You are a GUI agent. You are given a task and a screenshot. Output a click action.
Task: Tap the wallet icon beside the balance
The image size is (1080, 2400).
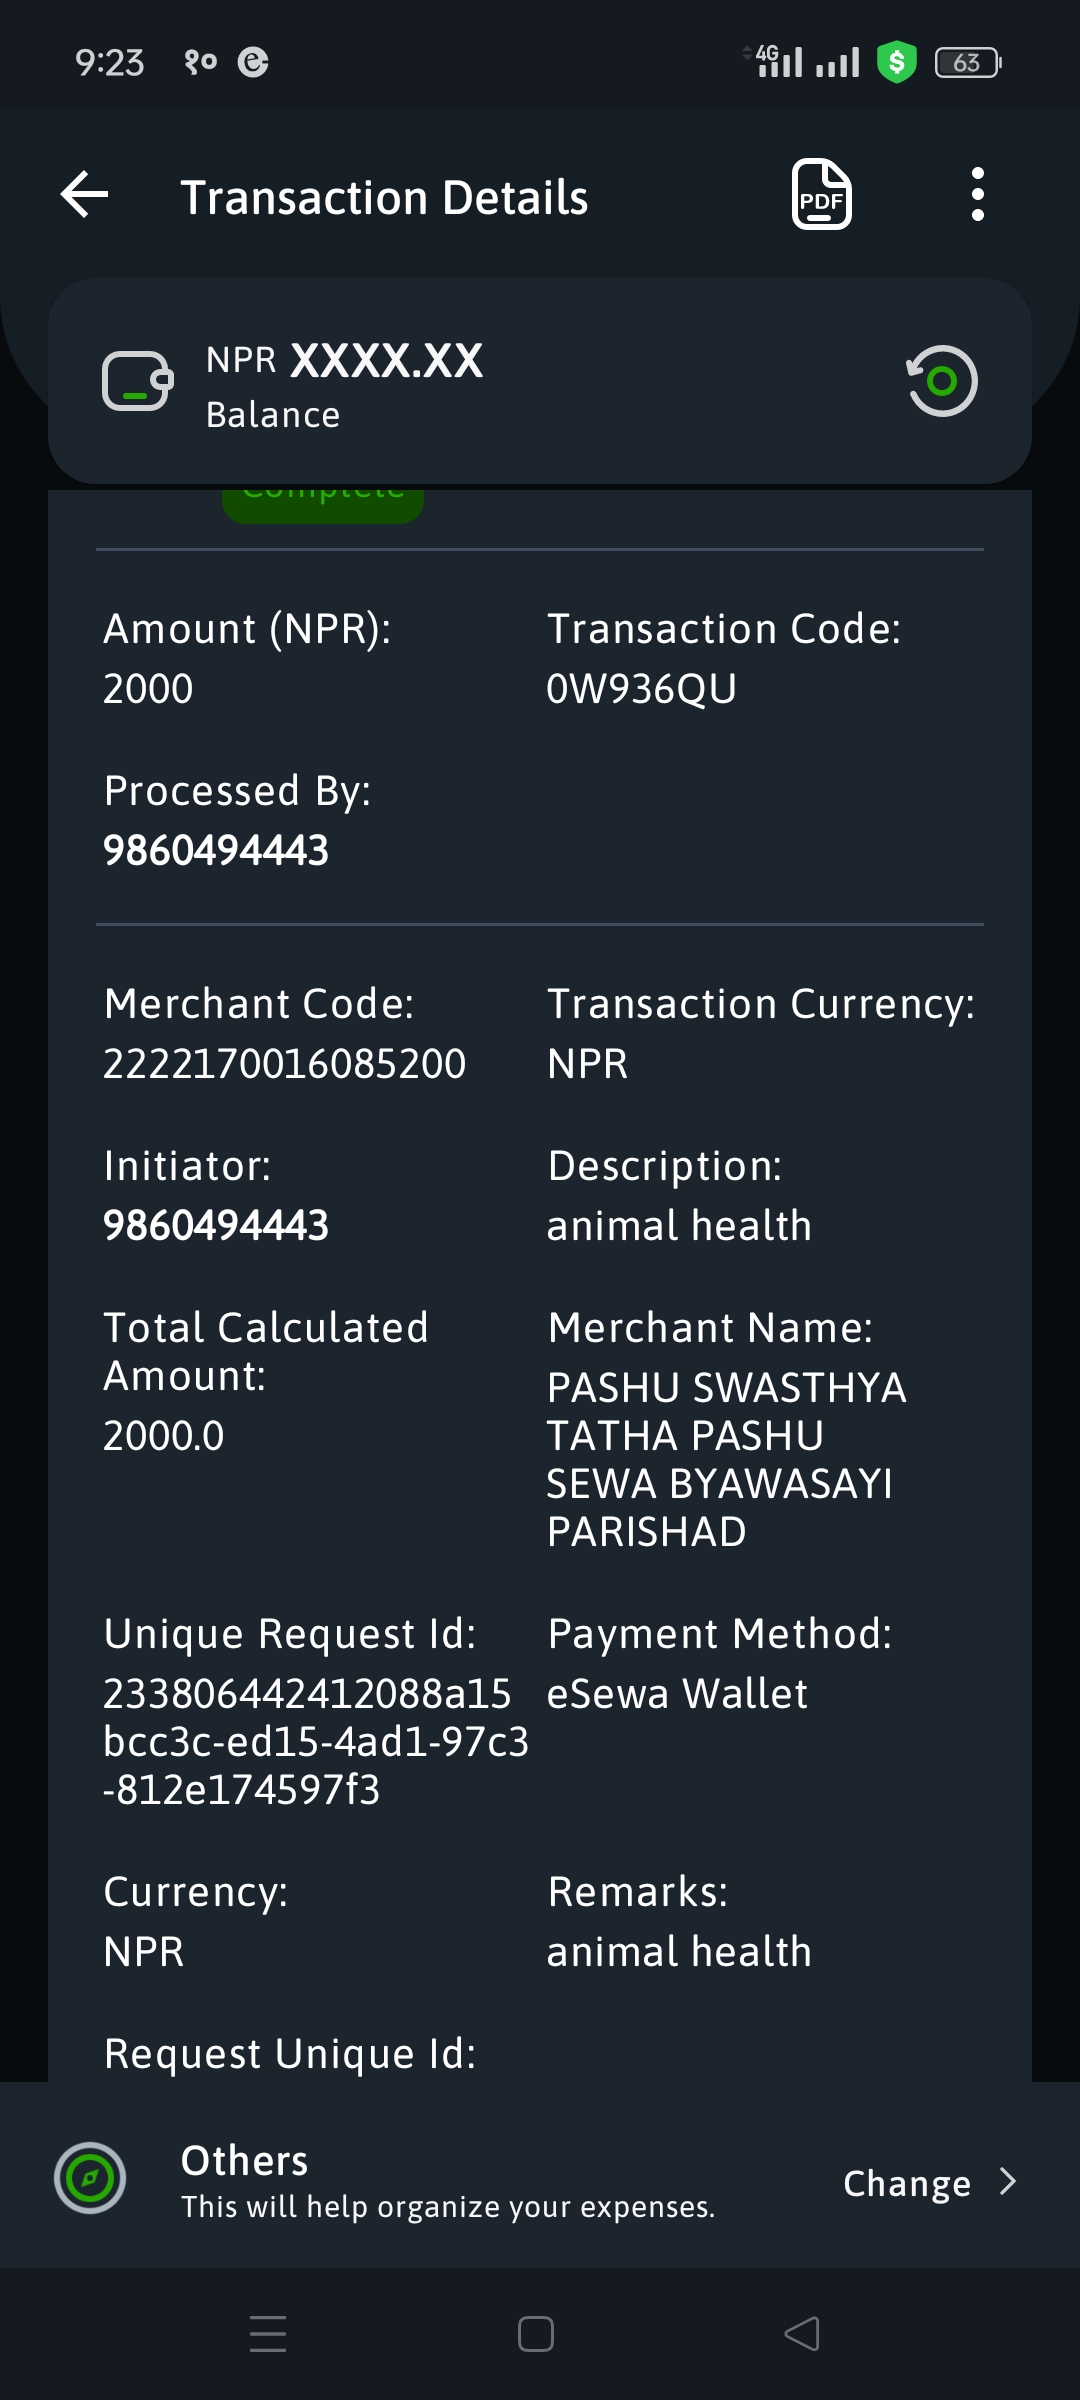[x=137, y=381]
